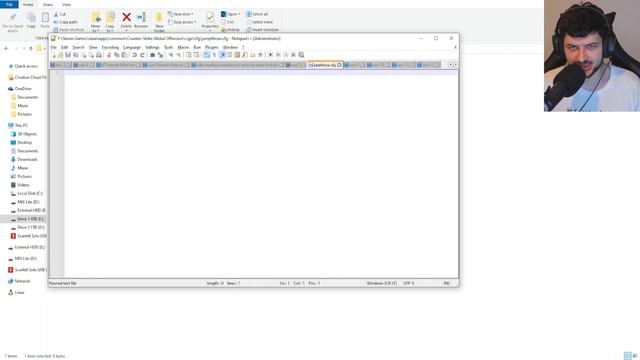Image resolution: width=640 pixels, height=360 pixels.
Task: Click the Rename icon in Explorer ribbon
Action: click(x=141, y=17)
